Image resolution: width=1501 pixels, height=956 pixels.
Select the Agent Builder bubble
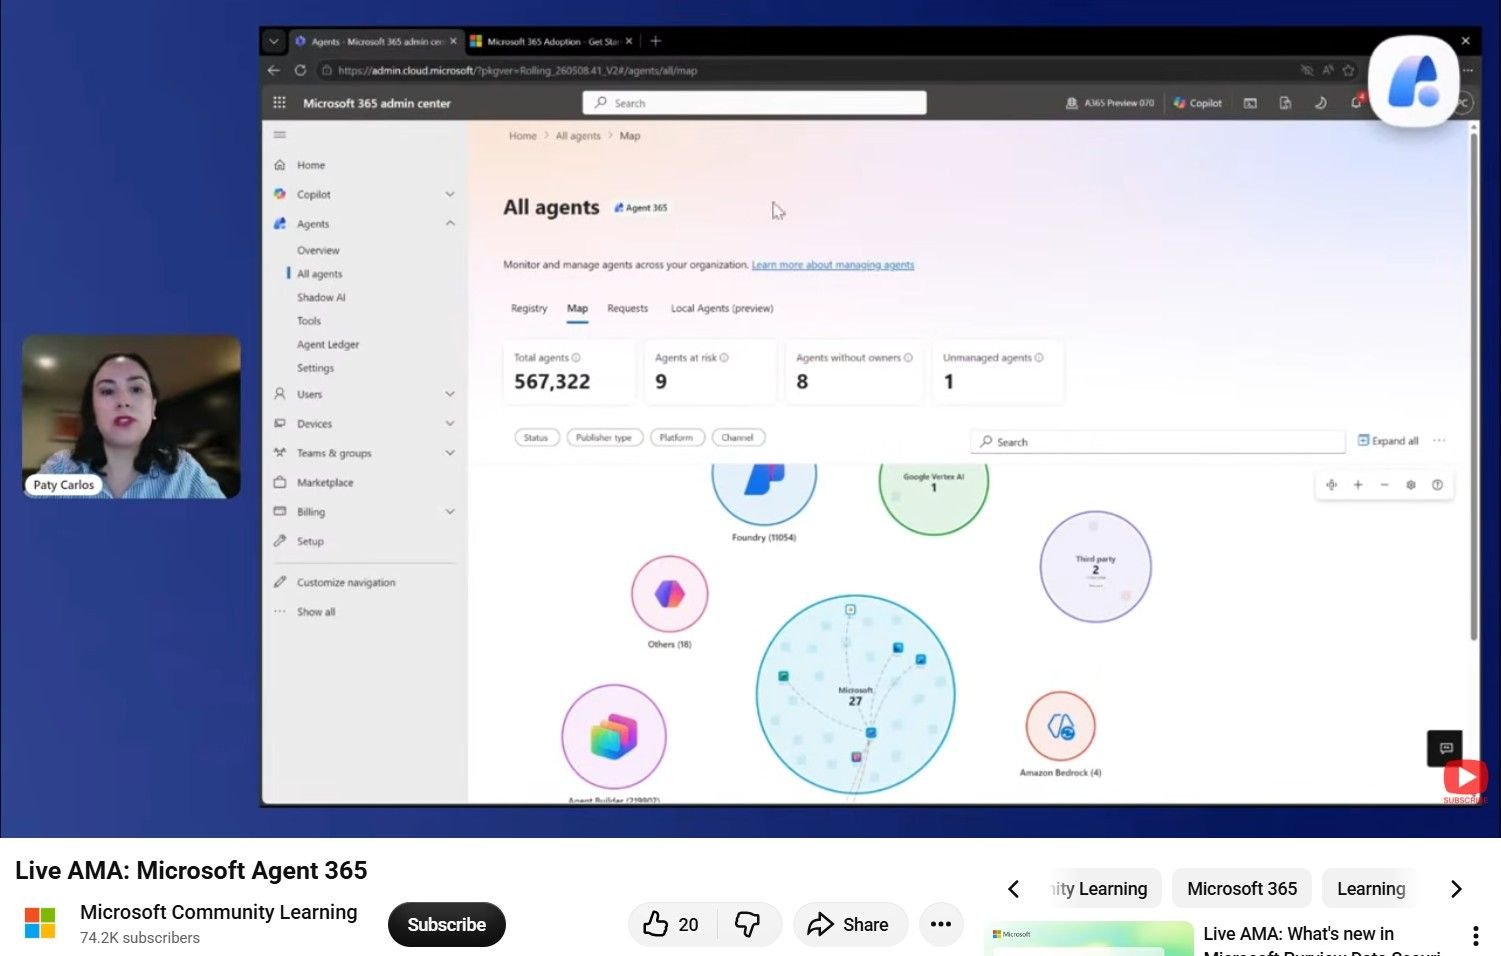(x=614, y=737)
